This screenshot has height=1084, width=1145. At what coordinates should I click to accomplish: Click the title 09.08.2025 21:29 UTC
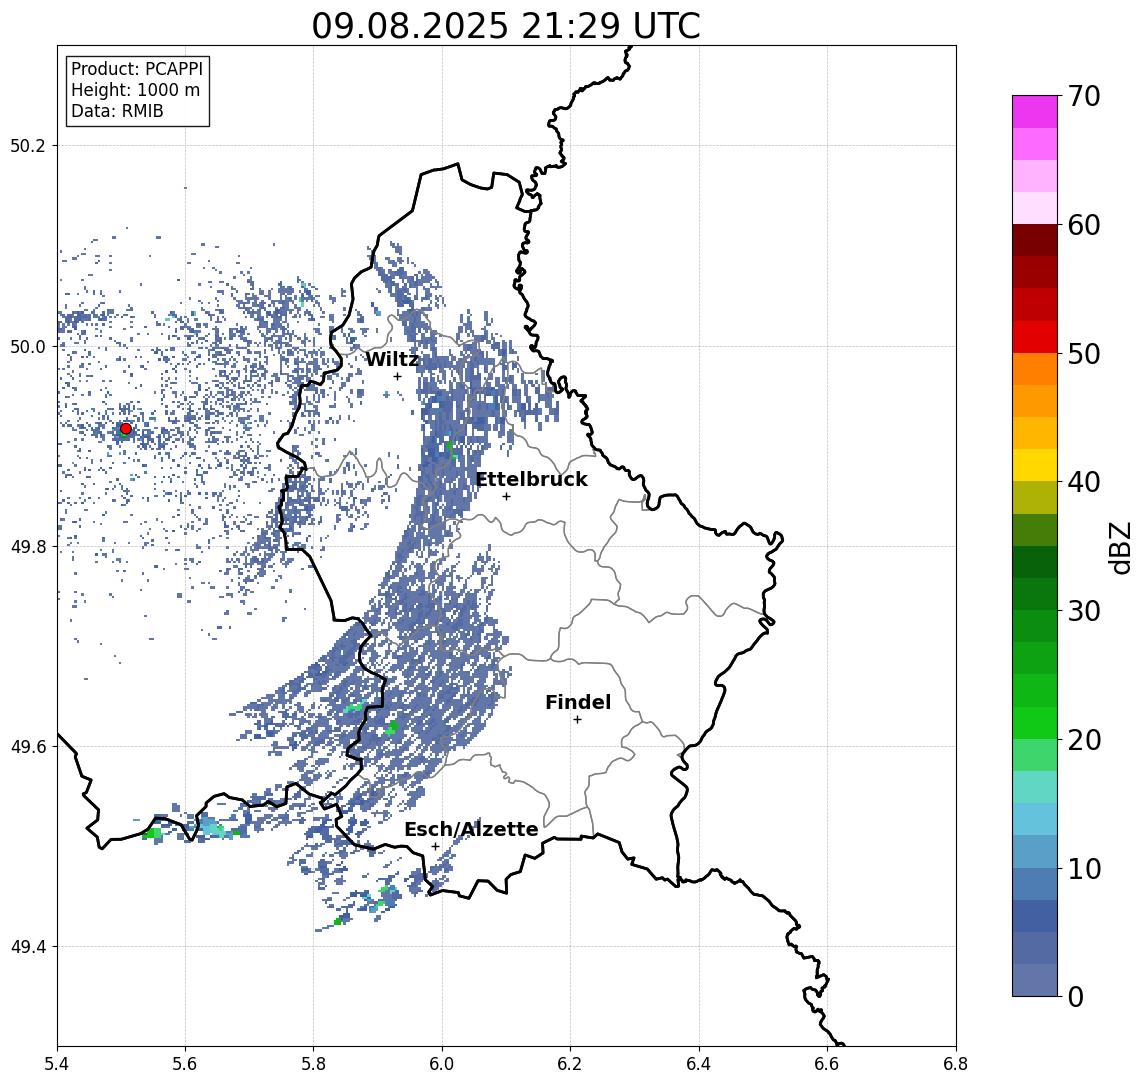click(x=506, y=26)
